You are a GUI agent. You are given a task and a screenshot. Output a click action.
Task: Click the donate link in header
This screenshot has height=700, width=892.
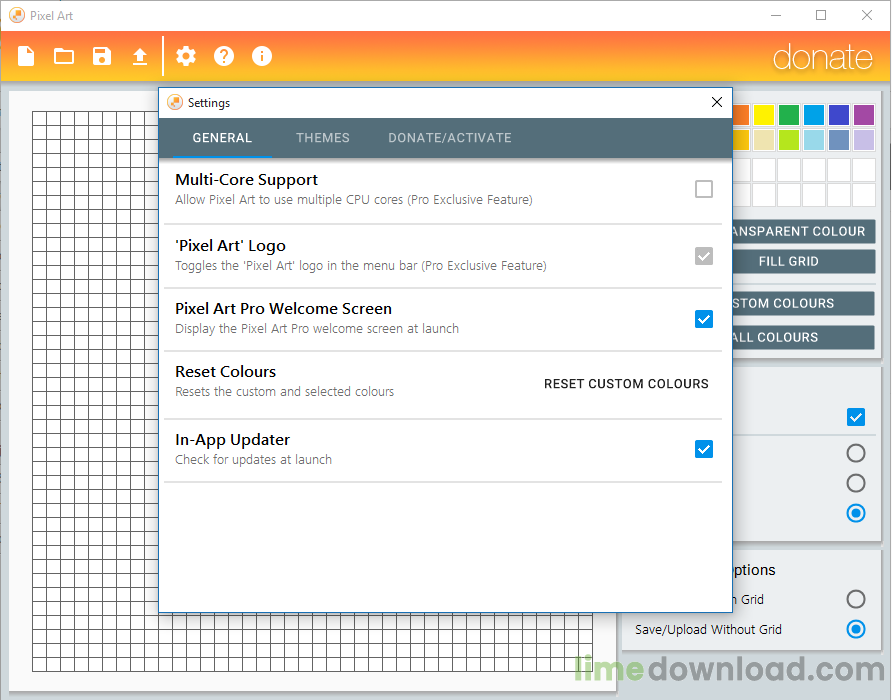click(x=823, y=57)
